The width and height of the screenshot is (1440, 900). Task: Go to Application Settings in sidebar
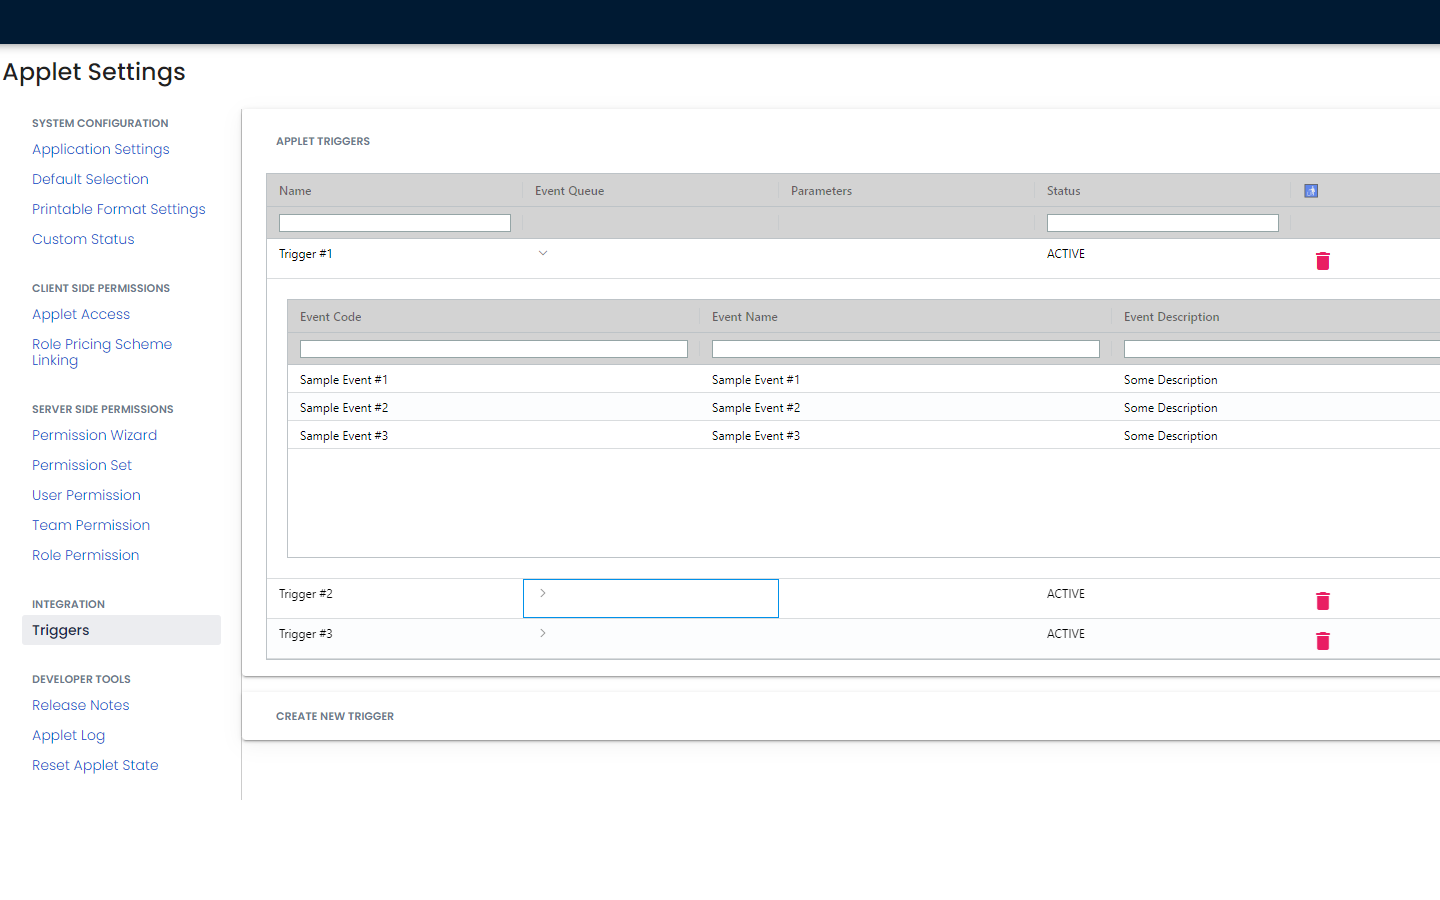[101, 149]
